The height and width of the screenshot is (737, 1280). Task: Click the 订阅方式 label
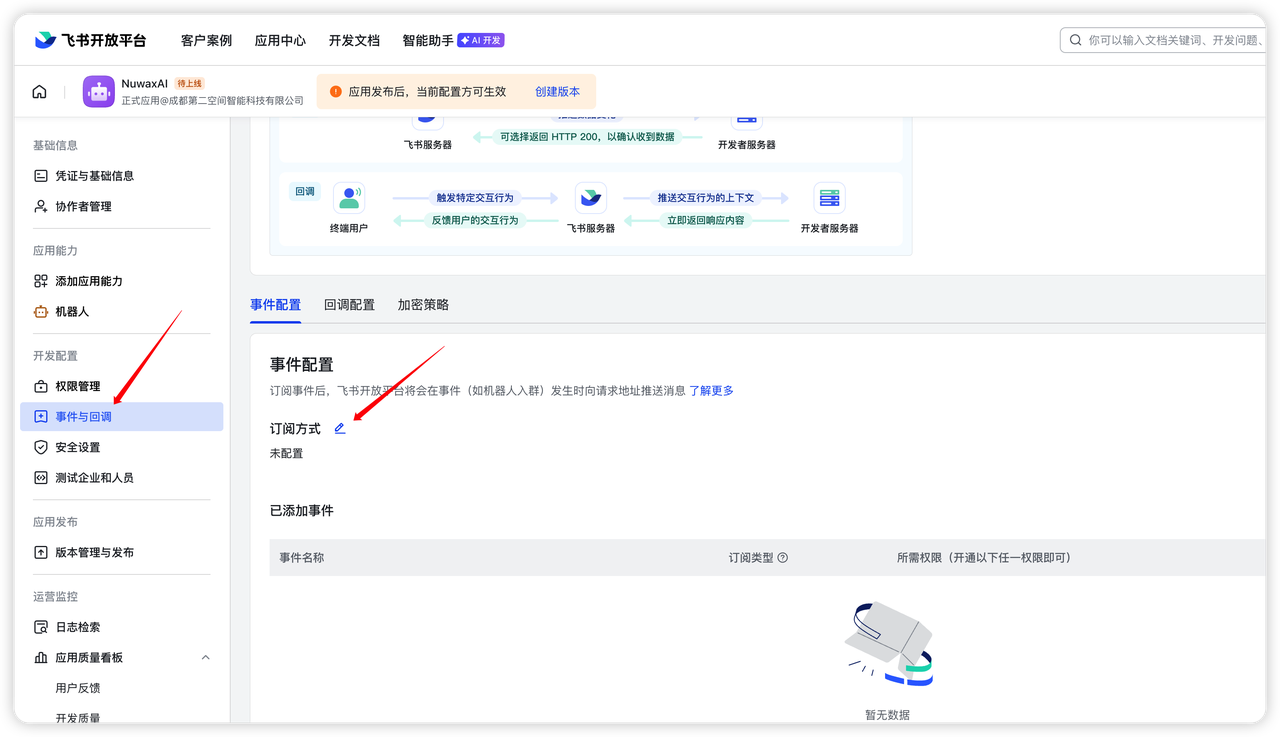tap(295, 429)
